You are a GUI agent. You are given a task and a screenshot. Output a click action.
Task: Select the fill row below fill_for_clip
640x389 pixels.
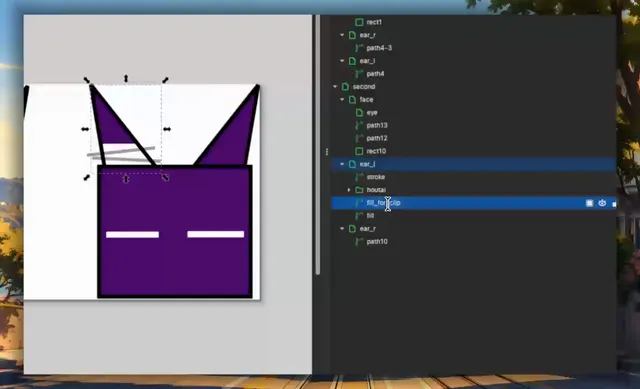(x=473, y=216)
